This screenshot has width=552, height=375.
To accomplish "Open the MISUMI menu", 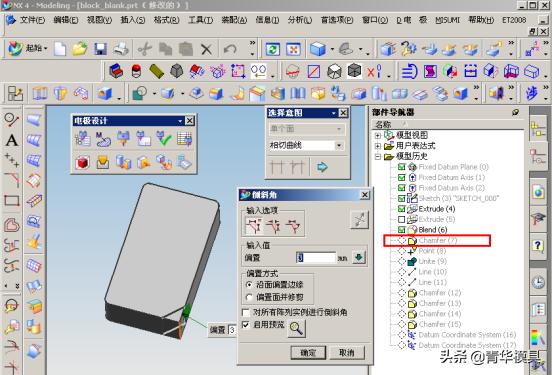I will [447, 20].
